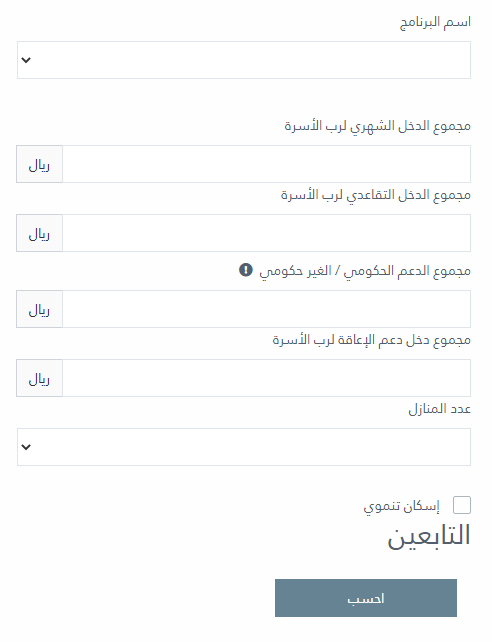The width and height of the screenshot is (492, 642).
Task: Click the chevron arrow of اسم البرنامج
Action: click(26, 60)
